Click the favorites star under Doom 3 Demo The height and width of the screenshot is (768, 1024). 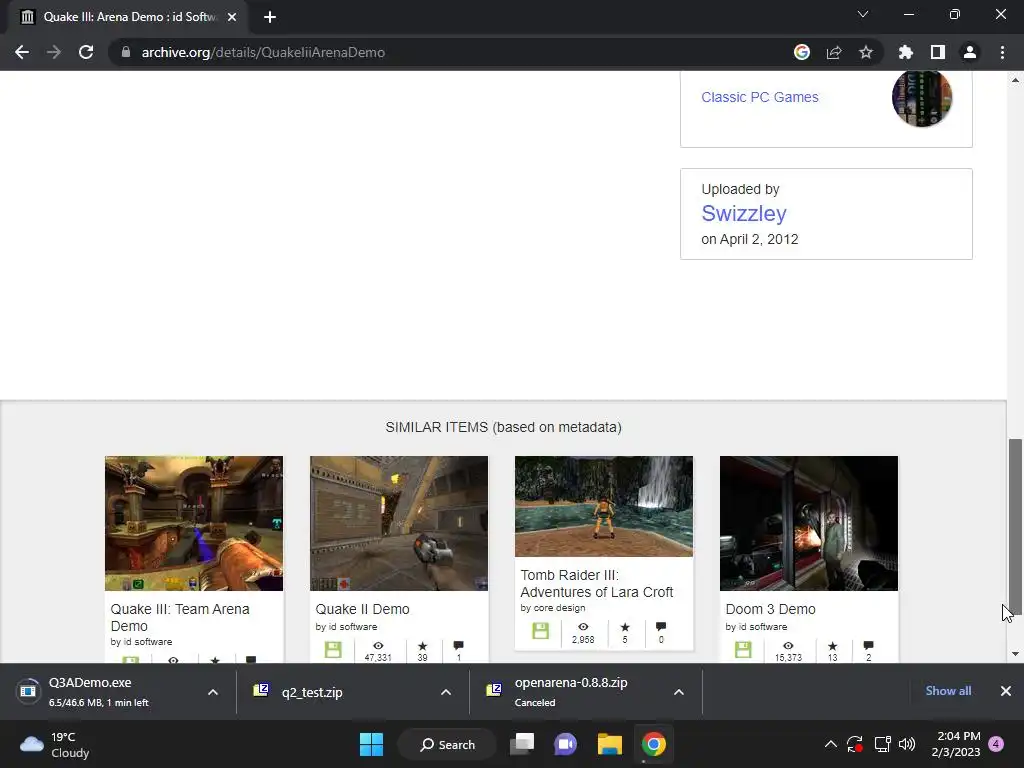(833, 646)
